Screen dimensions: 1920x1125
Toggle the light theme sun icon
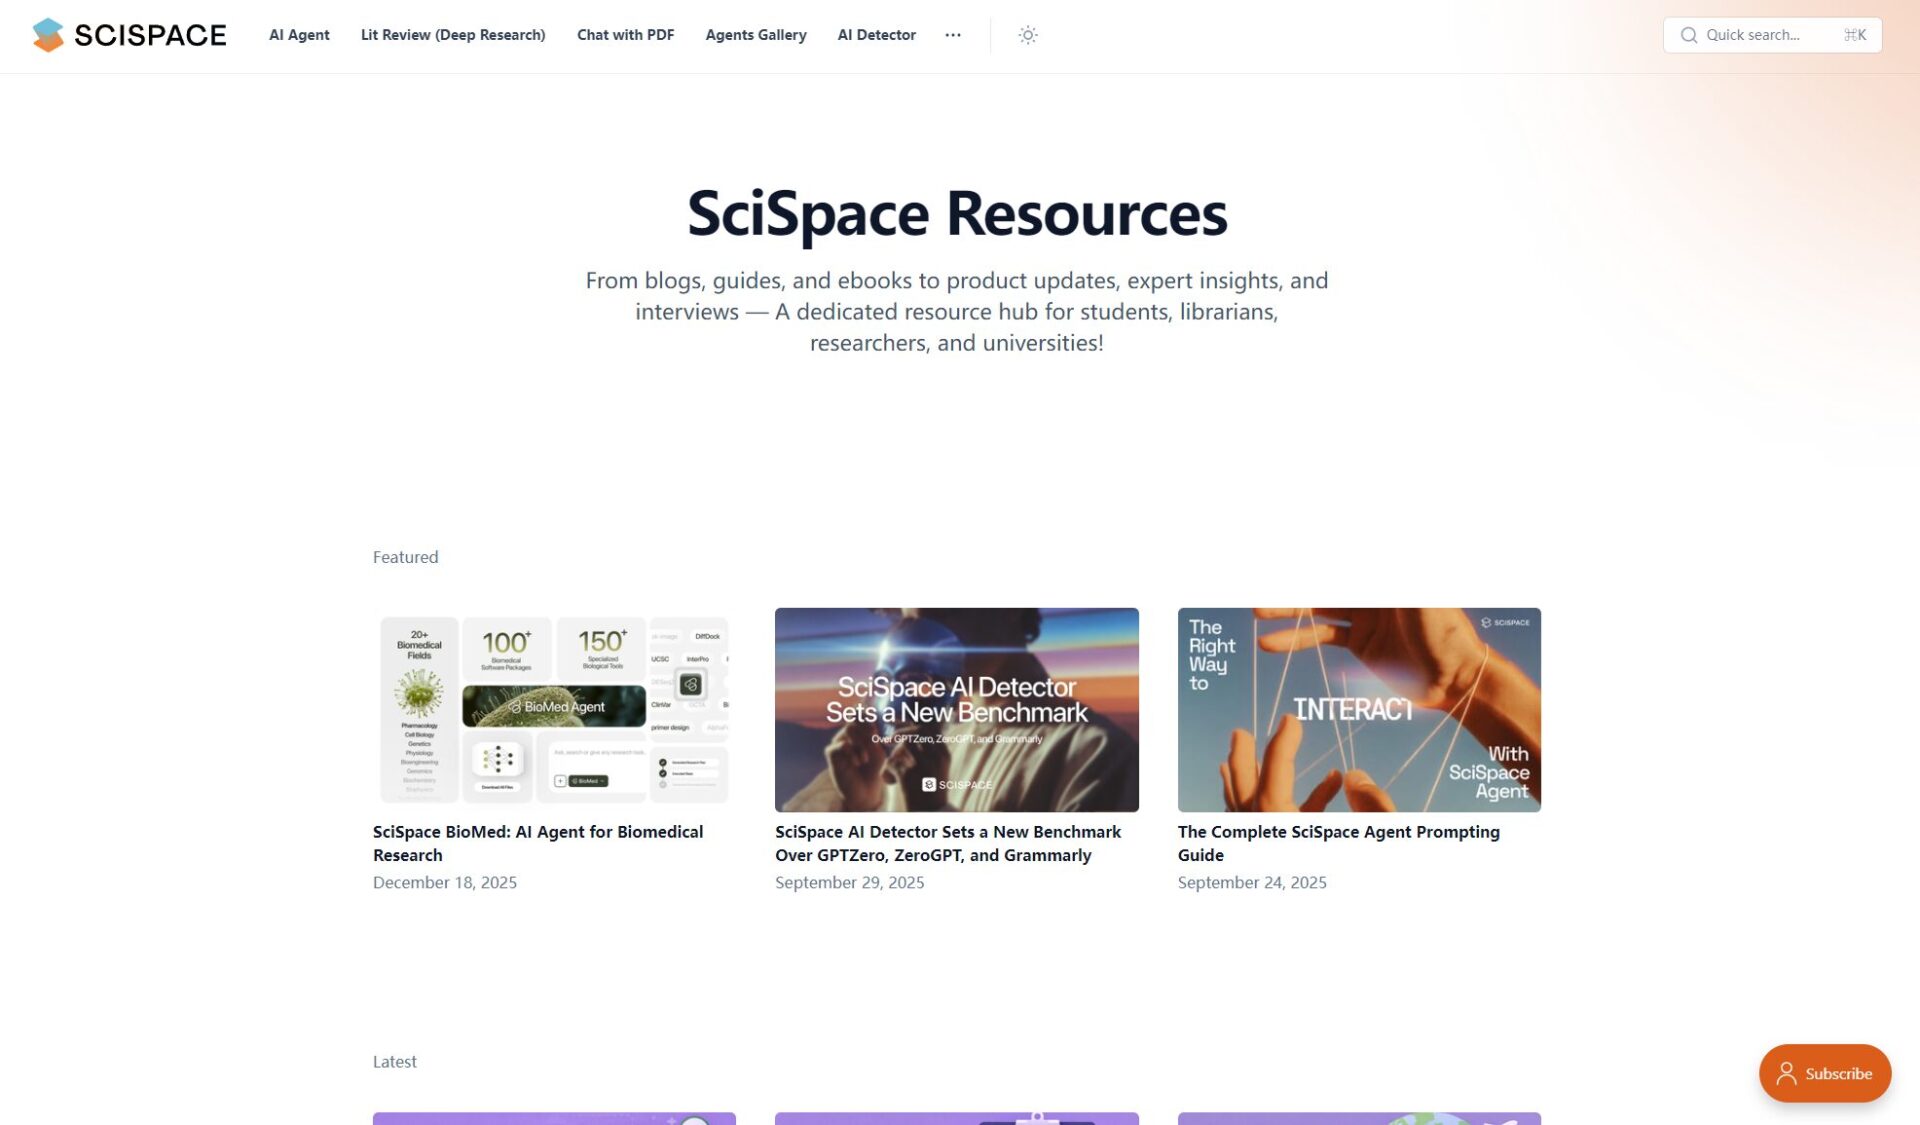(x=1027, y=35)
